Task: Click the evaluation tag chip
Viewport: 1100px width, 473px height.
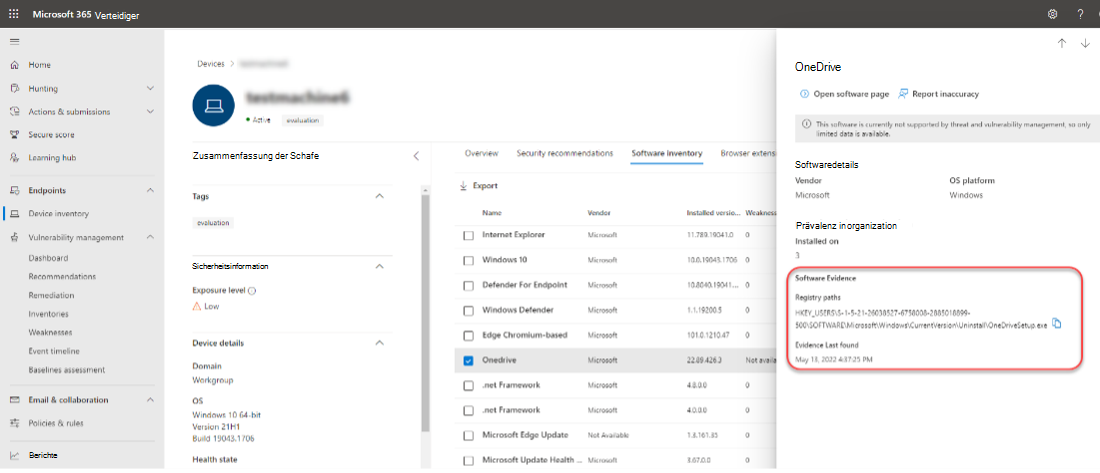Action: coord(213,222)
